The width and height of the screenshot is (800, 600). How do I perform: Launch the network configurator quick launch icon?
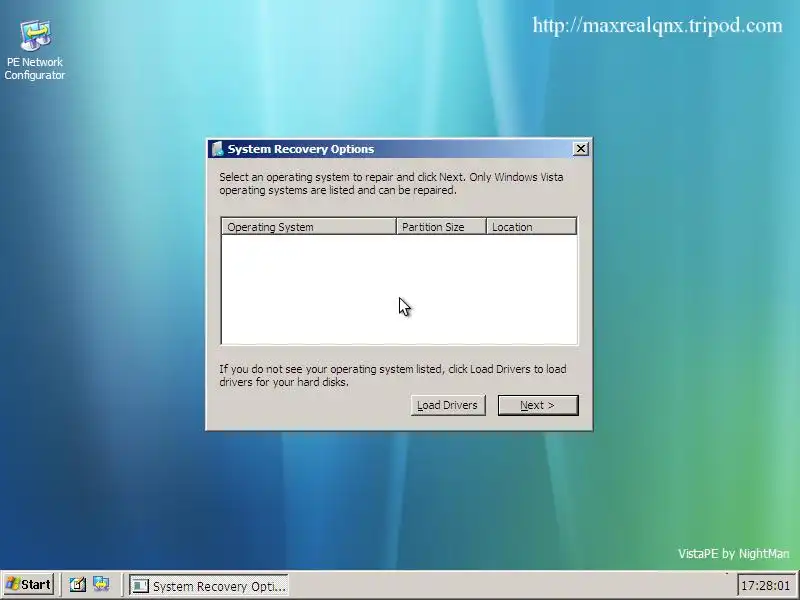(101, 585)
